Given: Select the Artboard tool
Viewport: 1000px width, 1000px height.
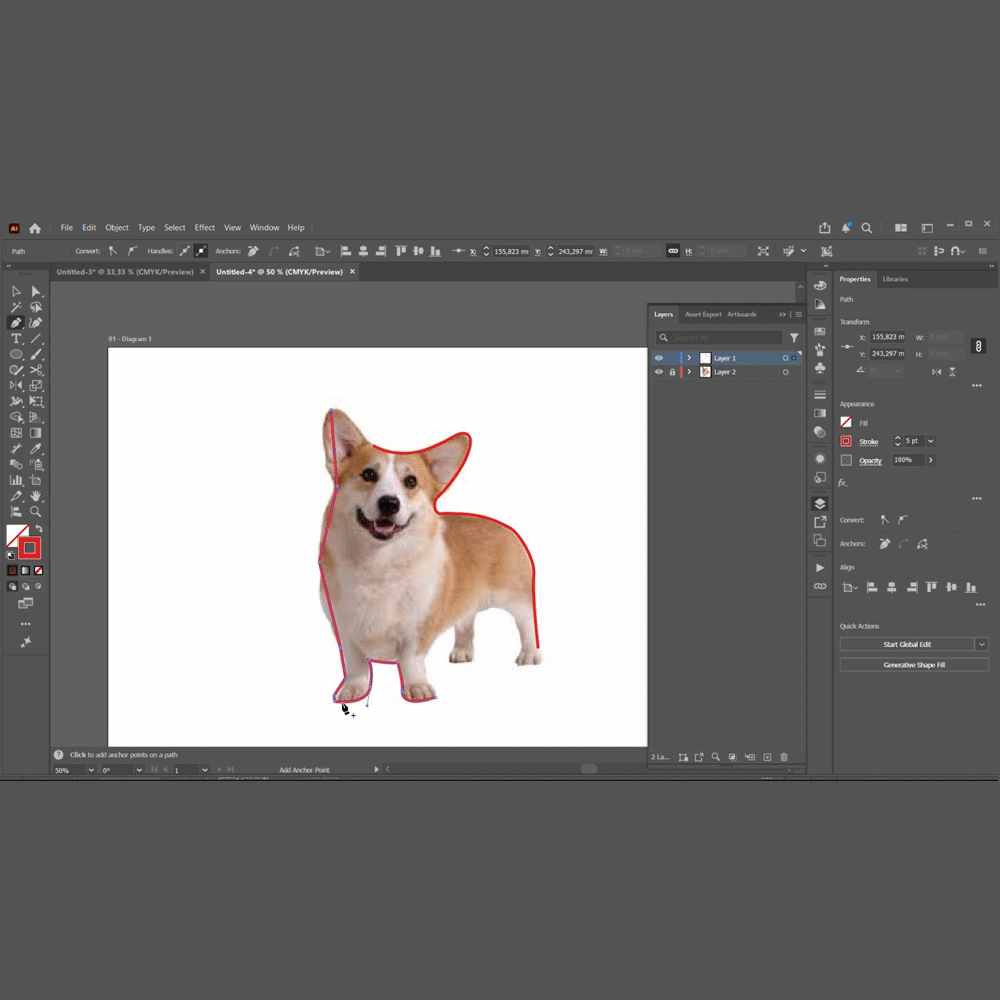Looking at the screenshot, I should tap(36, 480).
